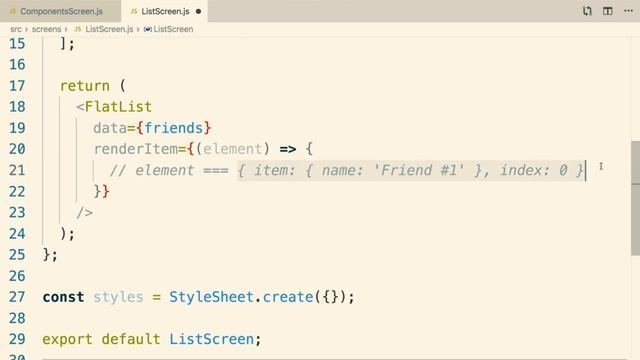
Task: Click the create method on line 27
Action: point(287,297)
